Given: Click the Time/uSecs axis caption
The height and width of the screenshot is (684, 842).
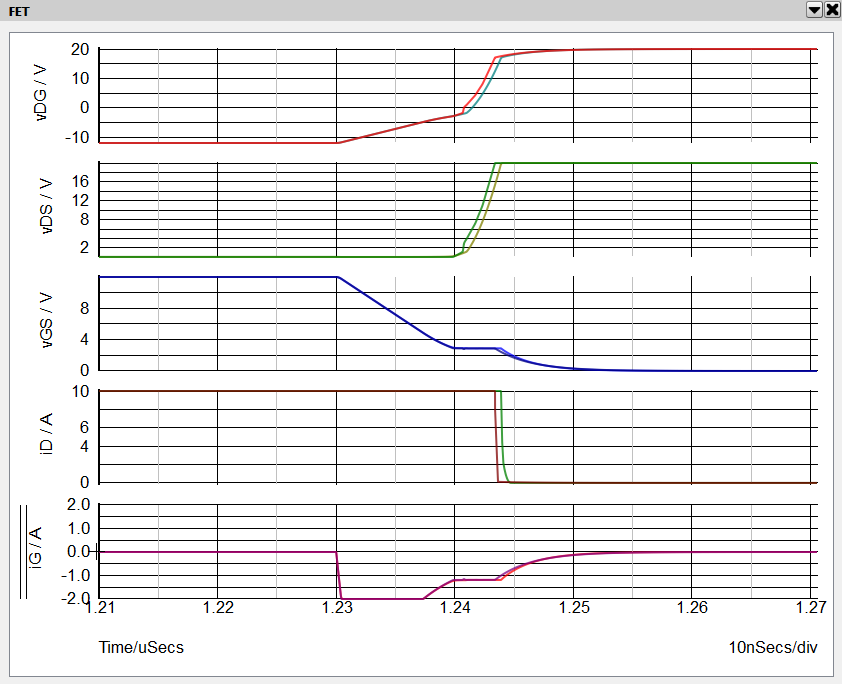Looking at the screenshot, I should coord(141,647).
